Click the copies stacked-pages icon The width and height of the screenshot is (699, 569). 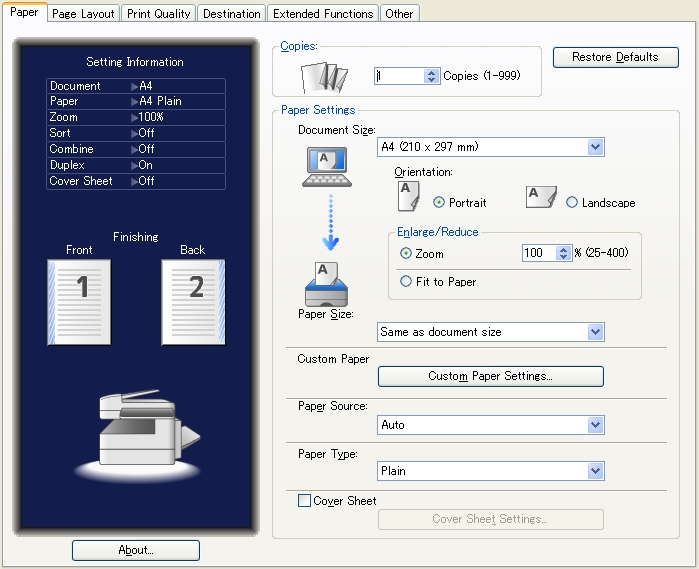[324, 76]
